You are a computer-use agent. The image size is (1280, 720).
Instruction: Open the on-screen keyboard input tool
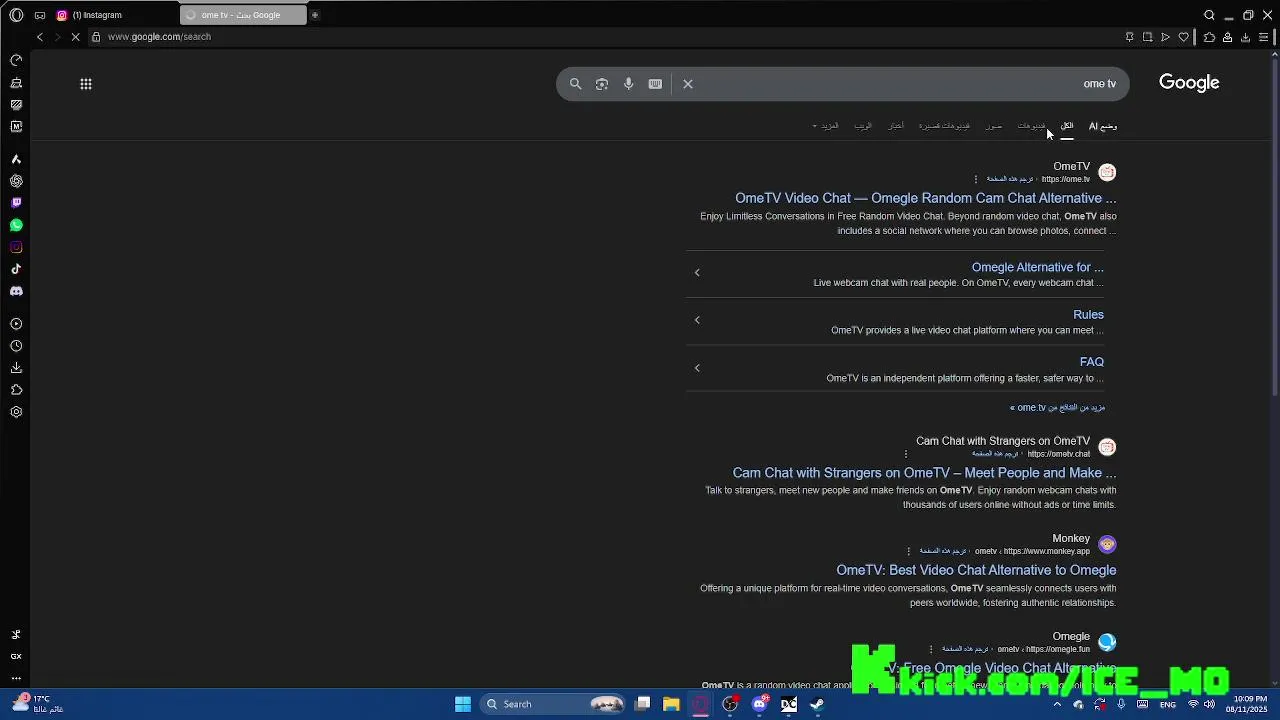pos(655,84)
